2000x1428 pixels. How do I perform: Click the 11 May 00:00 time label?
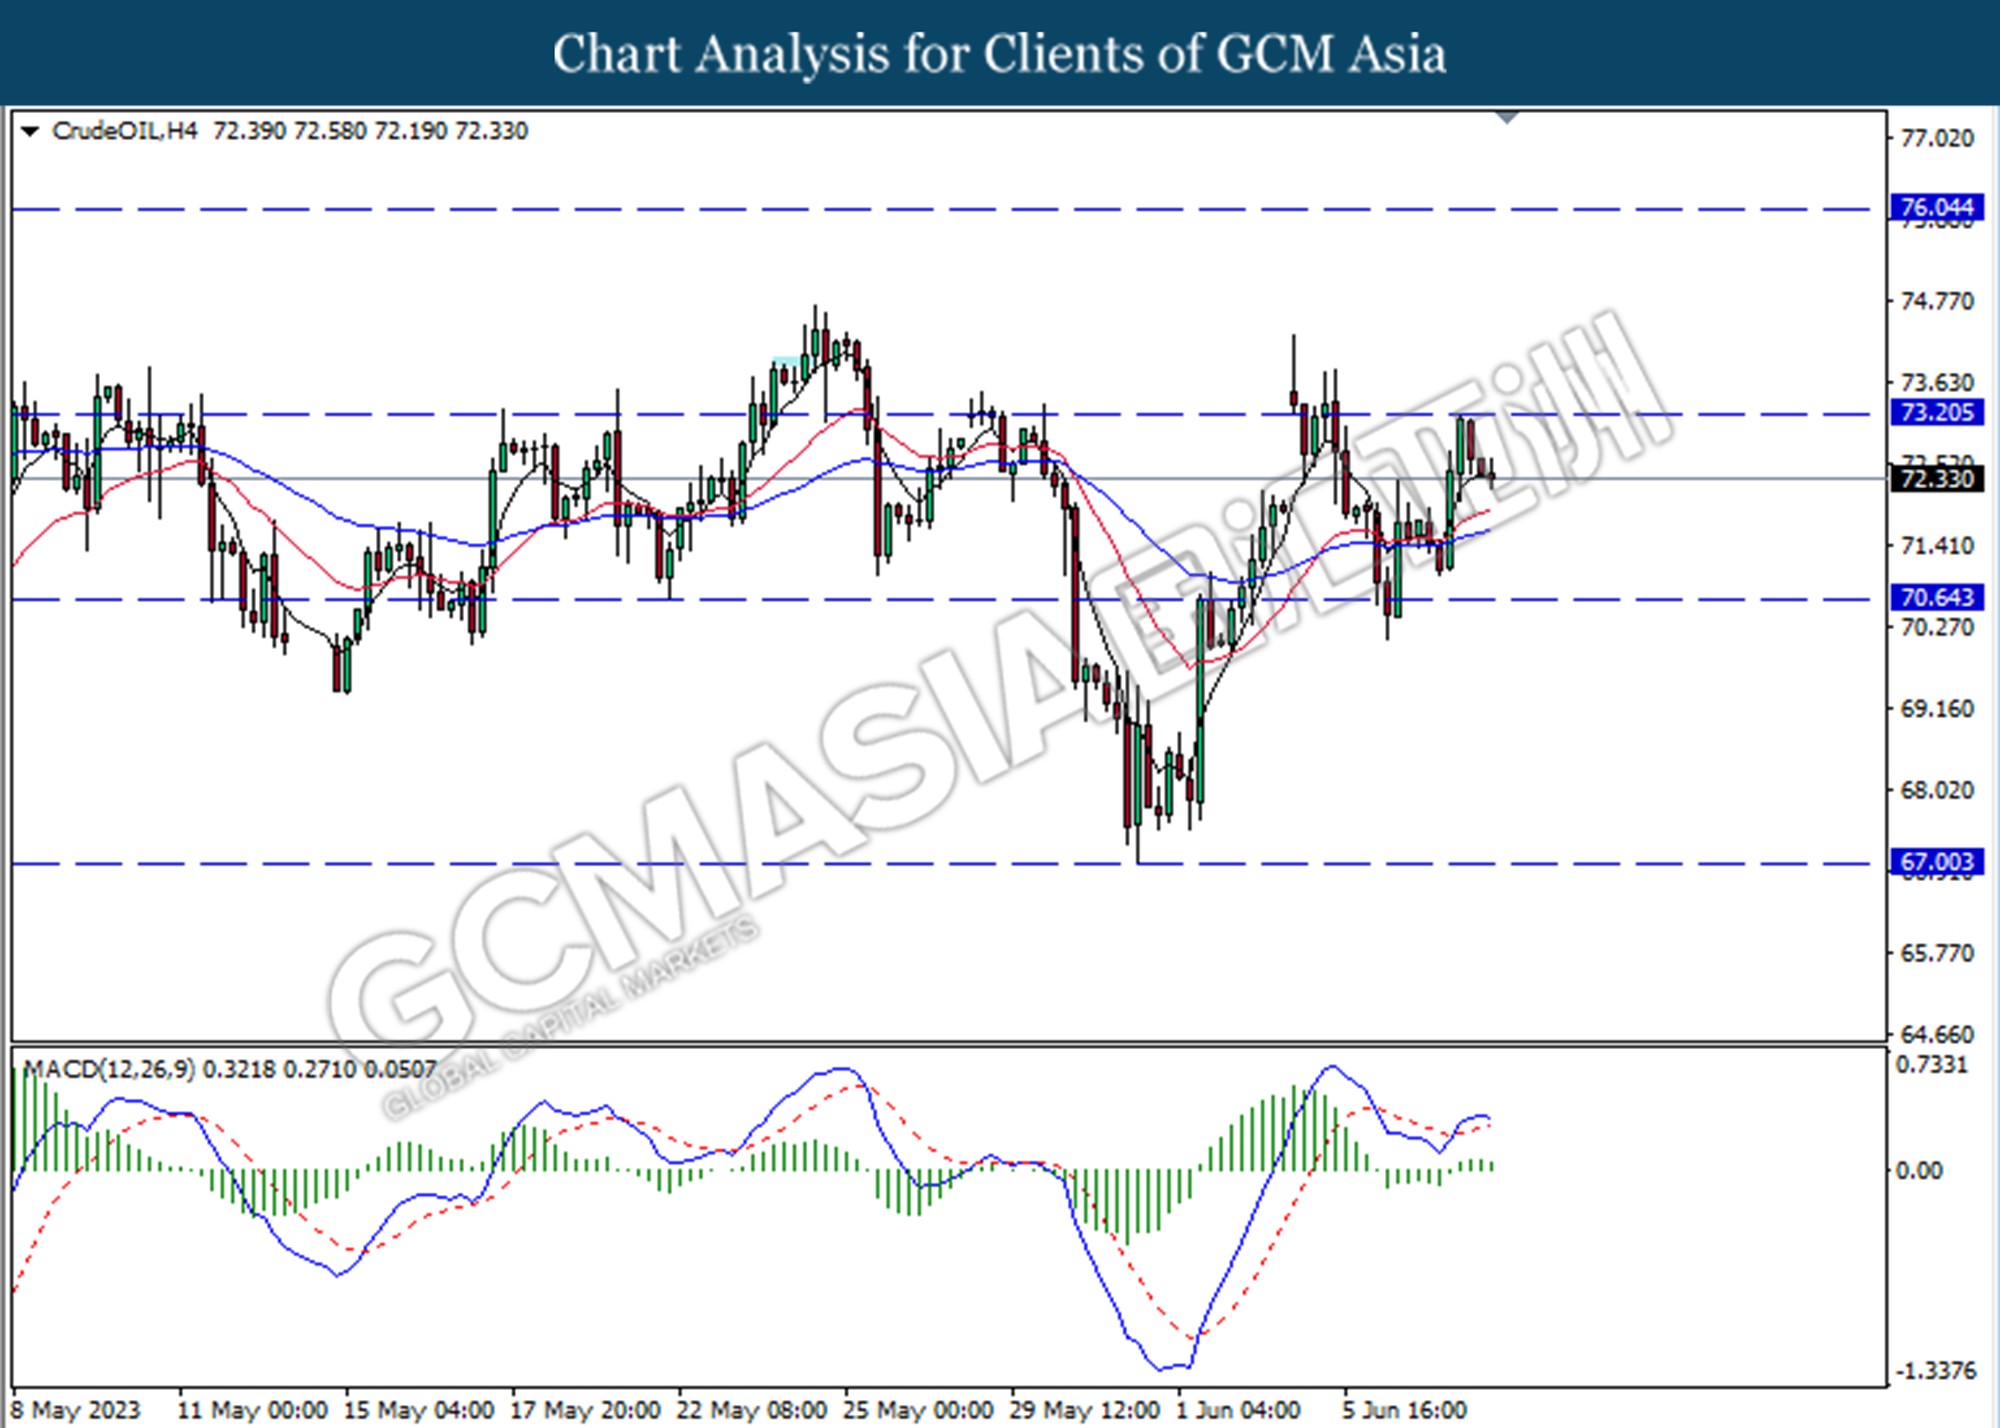click(x=252, y=1410)
